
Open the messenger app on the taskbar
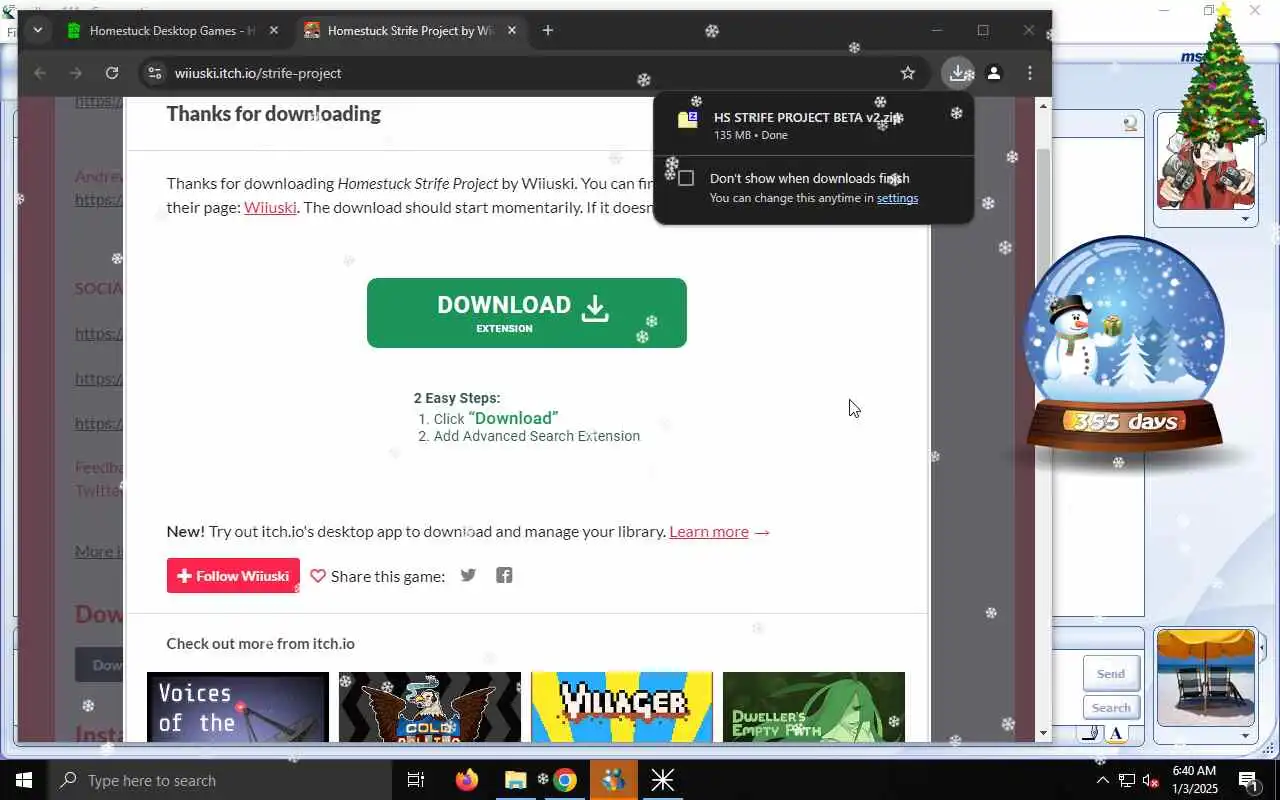click(614, 780)
